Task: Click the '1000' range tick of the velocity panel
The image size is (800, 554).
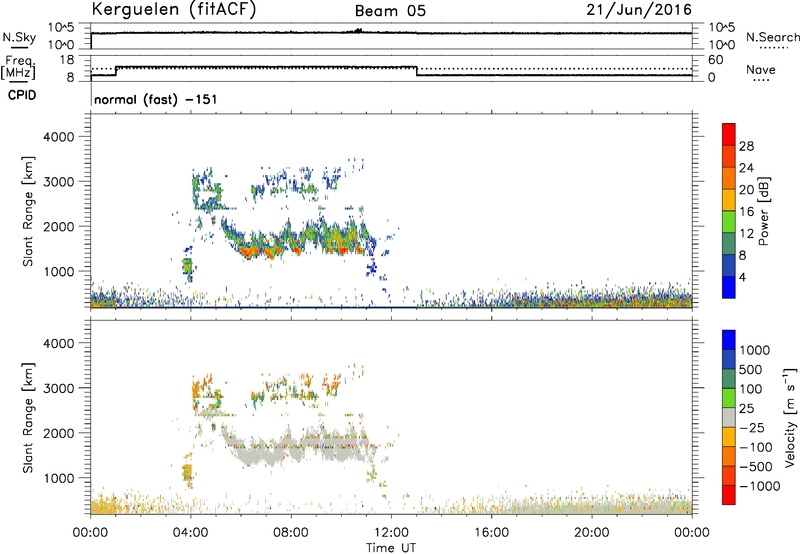Action: click(x=58, y=478)
